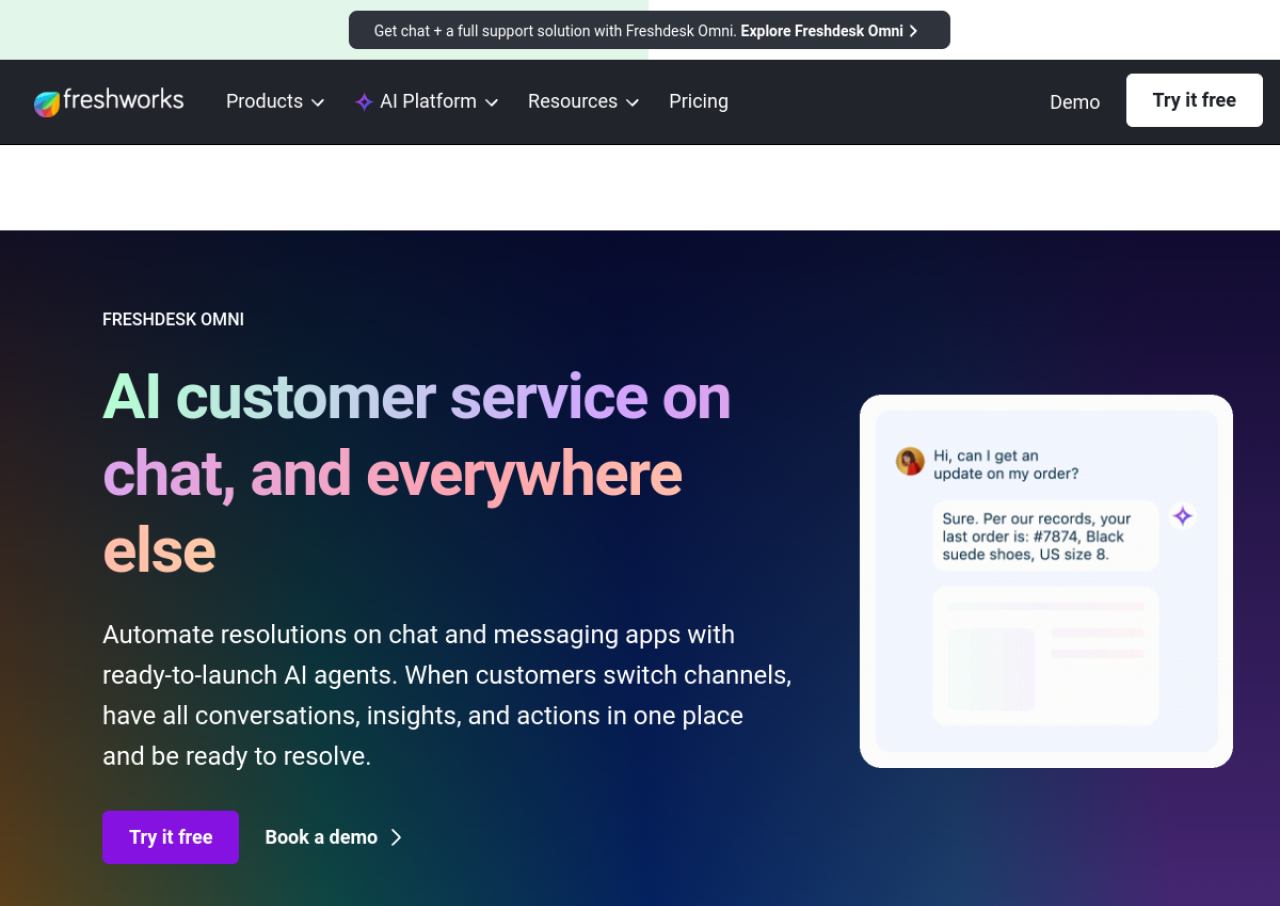Follow the Explore Freshdesk Omni link
Screen dimensions: 1280x906
coord(829,31)
